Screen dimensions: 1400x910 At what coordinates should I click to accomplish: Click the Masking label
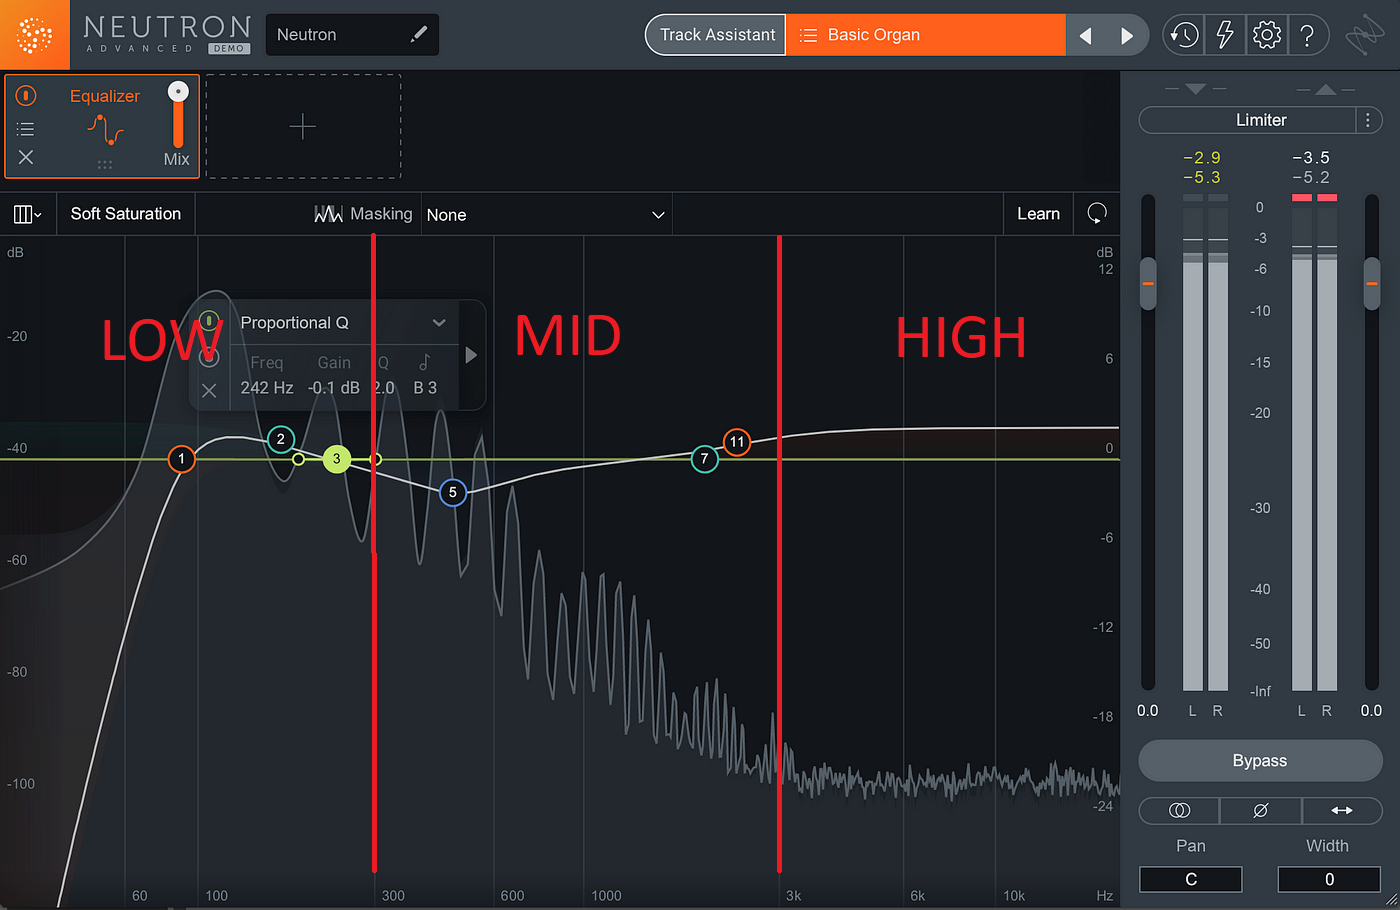[381, 214]
